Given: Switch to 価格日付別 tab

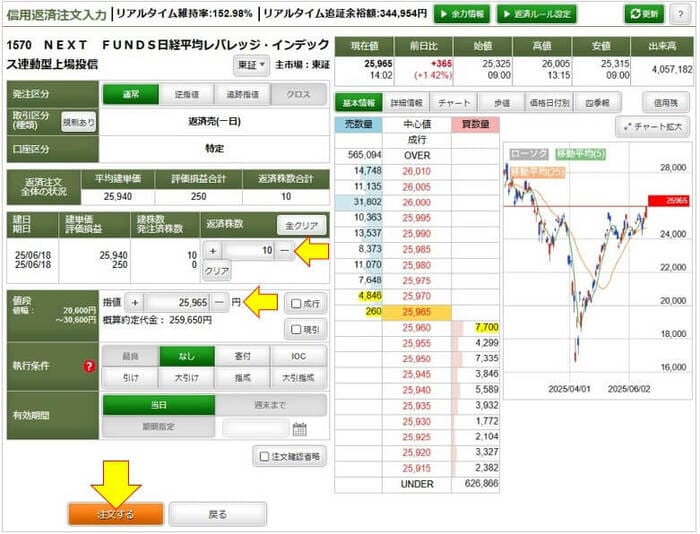Looking at the screenshot, I should point(550,103).
